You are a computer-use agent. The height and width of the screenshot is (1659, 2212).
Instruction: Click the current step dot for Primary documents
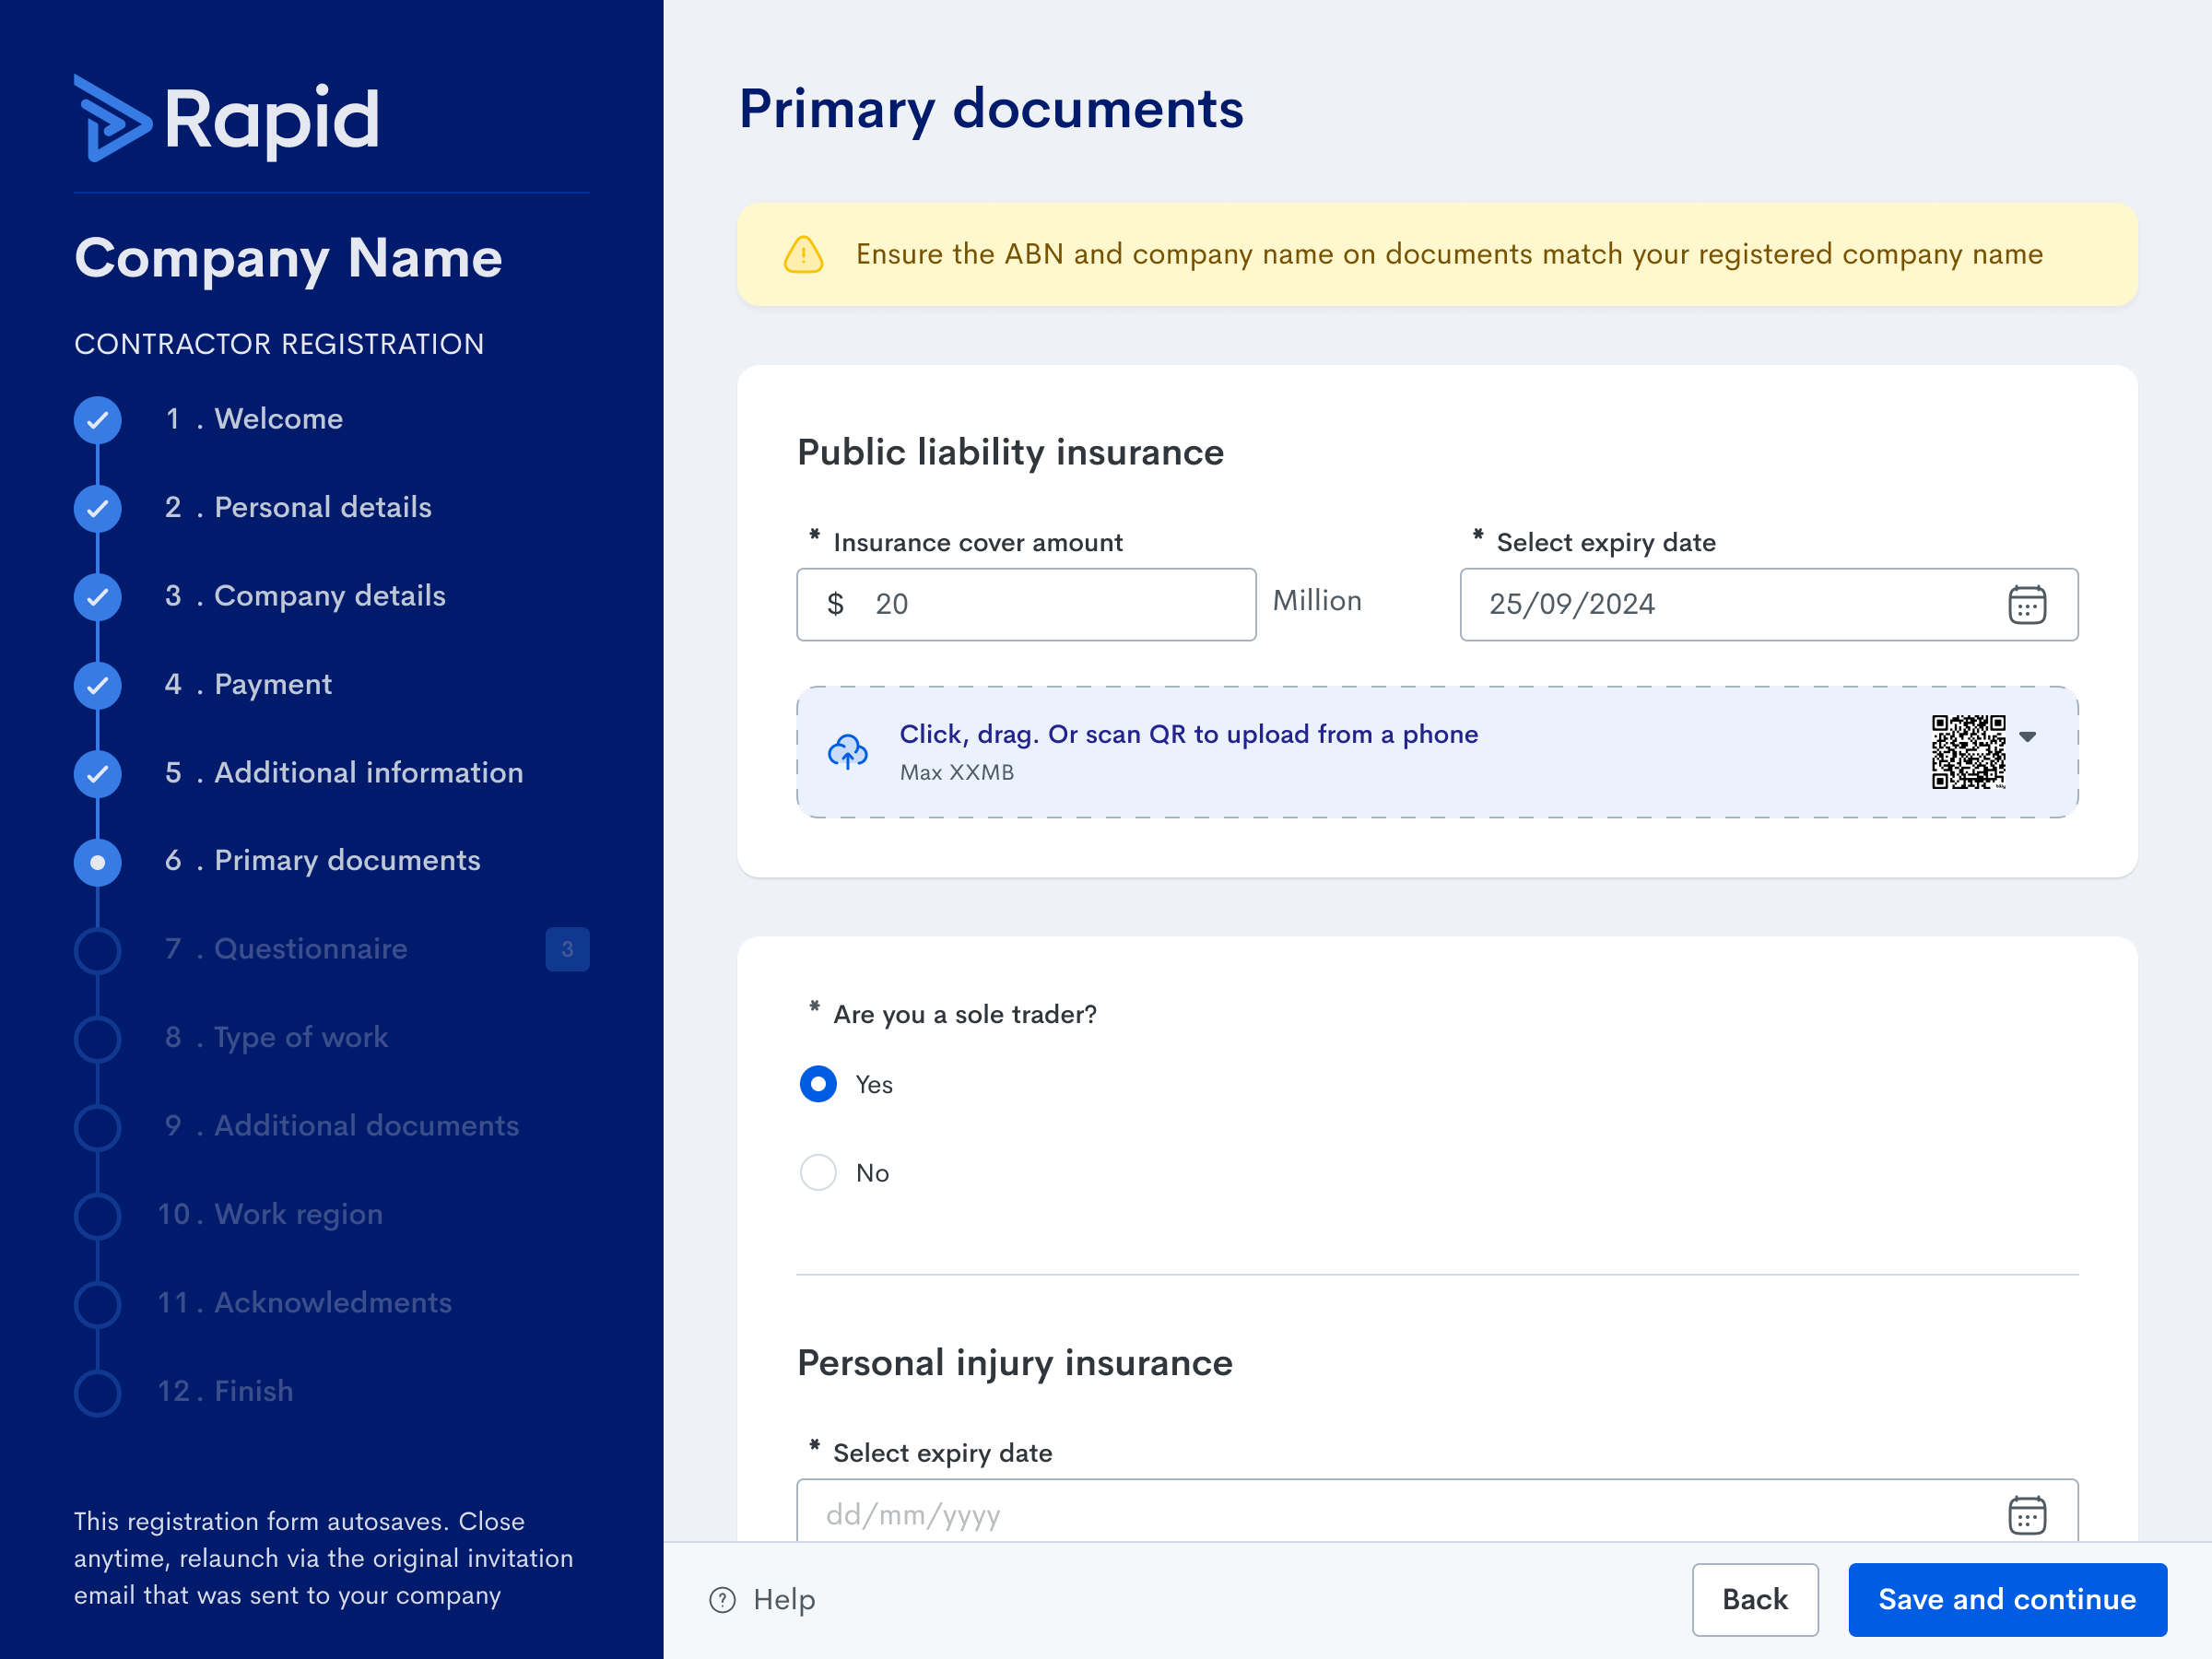[x=97, y=861]
